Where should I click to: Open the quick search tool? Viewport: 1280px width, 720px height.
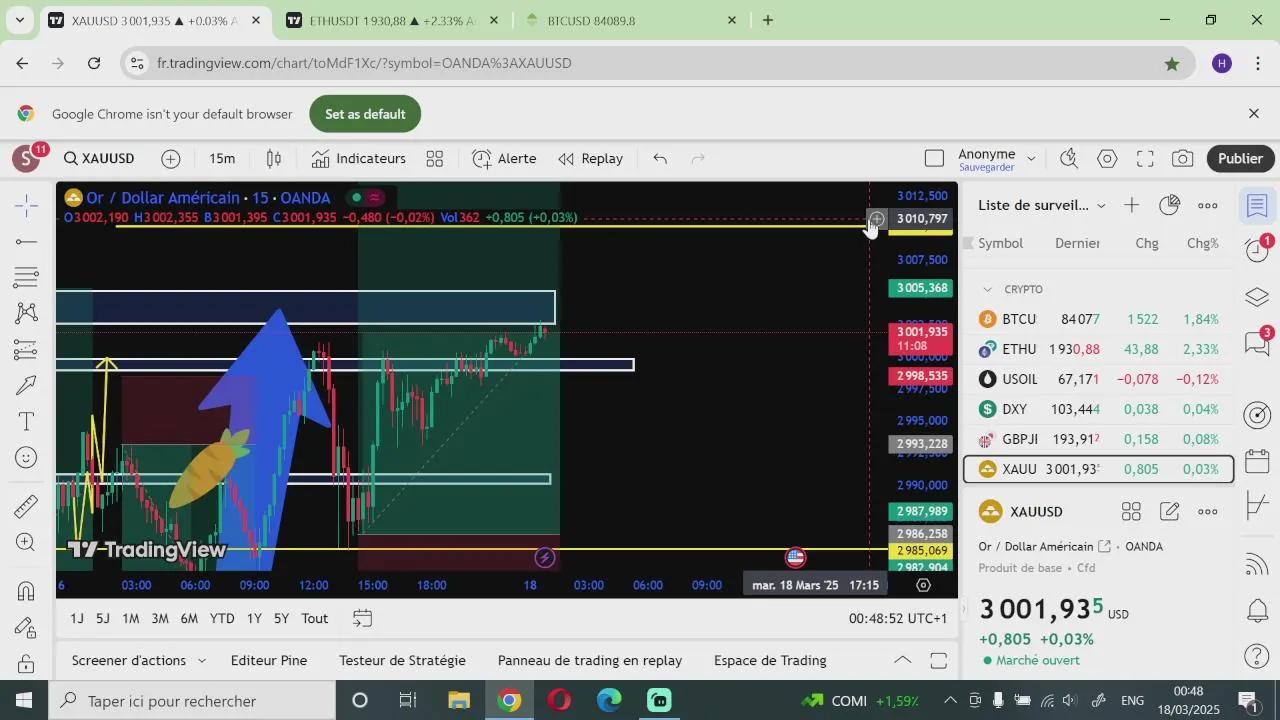pos(1069,159)
